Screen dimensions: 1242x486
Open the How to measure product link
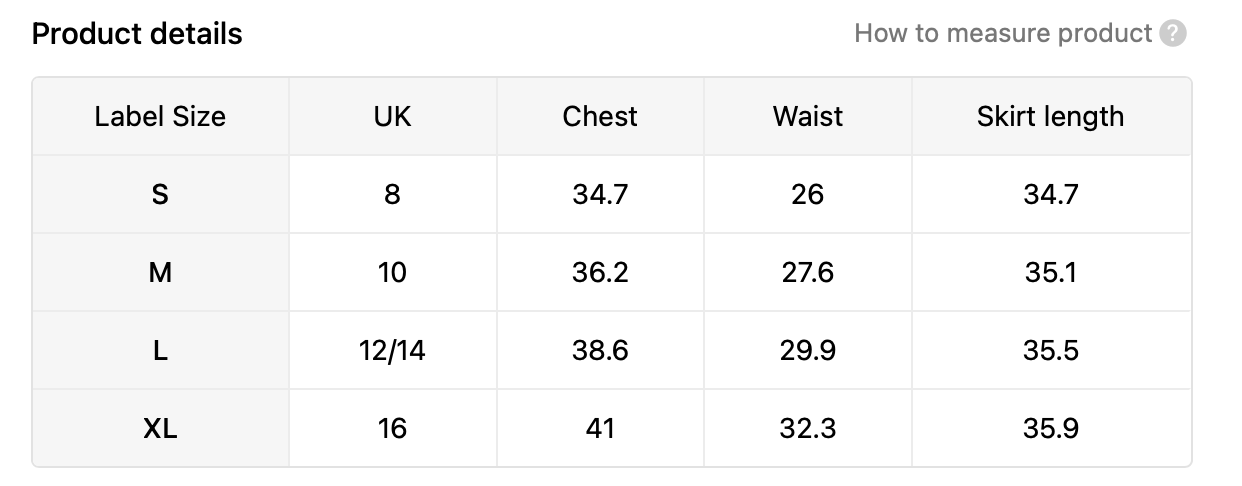coord(1003,34)
